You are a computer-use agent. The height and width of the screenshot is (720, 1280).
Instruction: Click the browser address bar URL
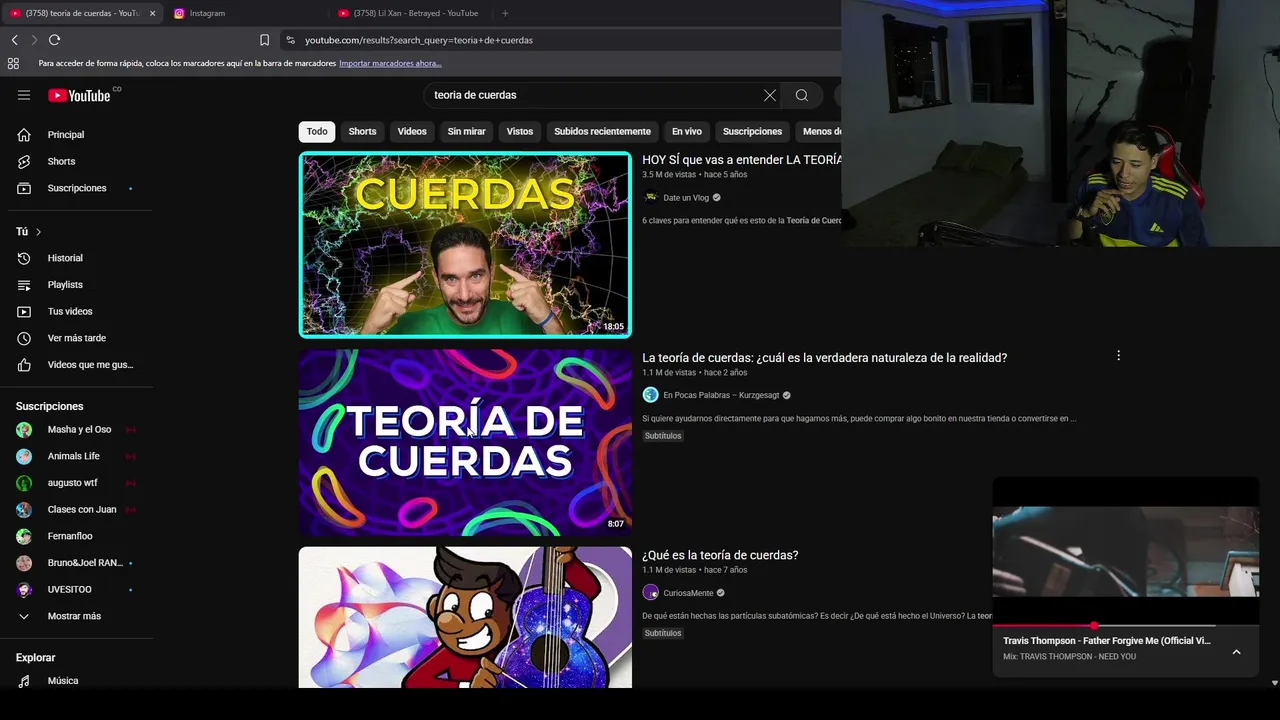pyautogui.click(x=418, y=40)
